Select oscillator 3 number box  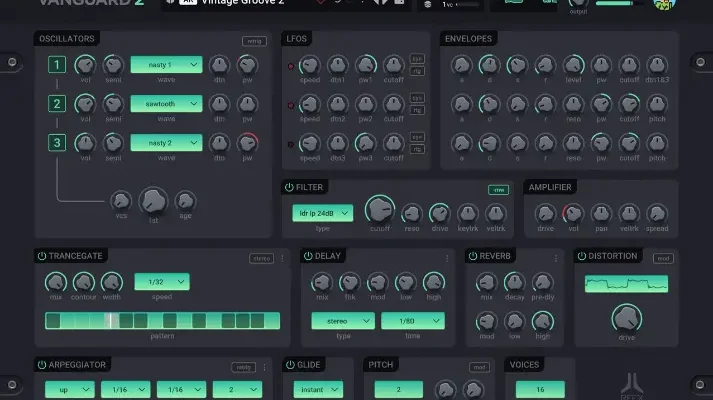click(58, 142)
